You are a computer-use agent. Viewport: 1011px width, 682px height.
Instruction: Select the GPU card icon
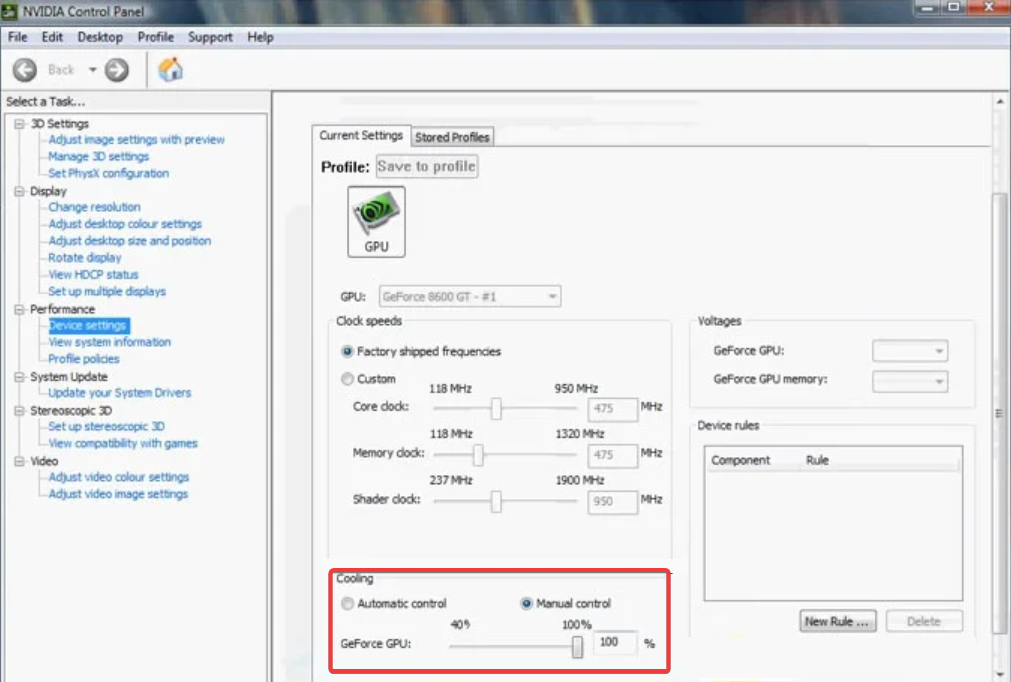click(x=377, y=222)
